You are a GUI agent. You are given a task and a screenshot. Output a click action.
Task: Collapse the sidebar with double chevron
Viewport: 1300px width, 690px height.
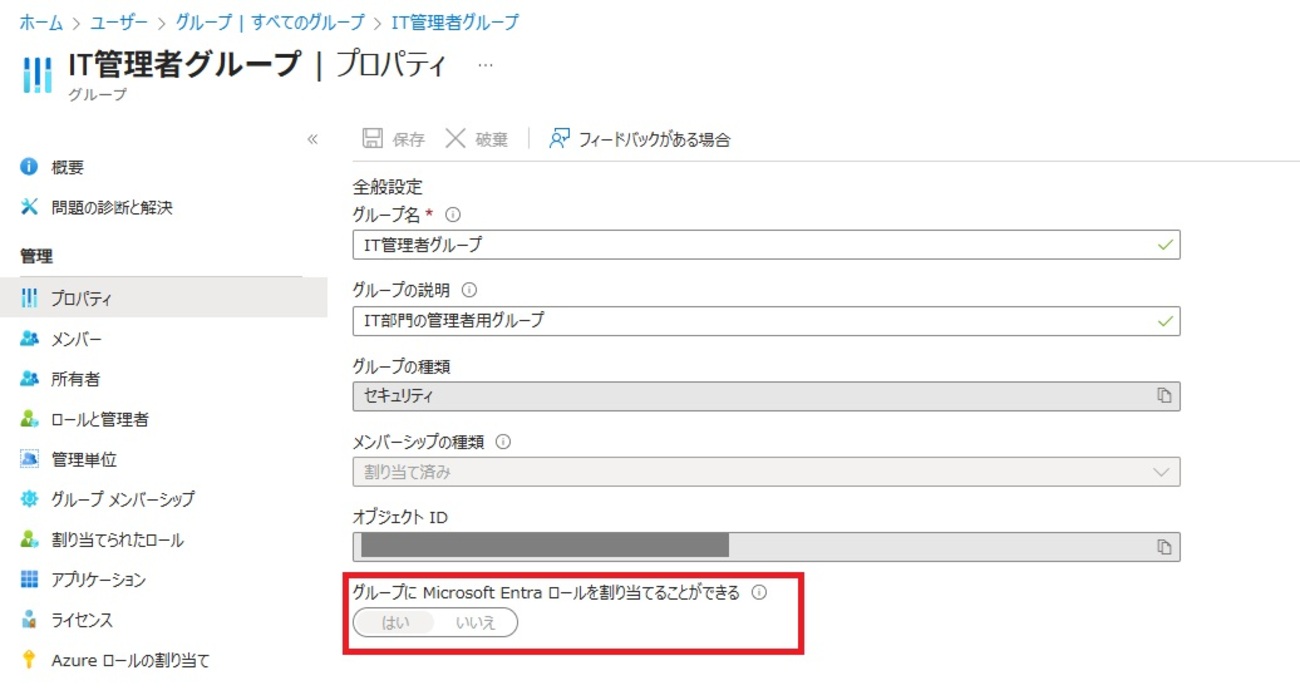312,139
